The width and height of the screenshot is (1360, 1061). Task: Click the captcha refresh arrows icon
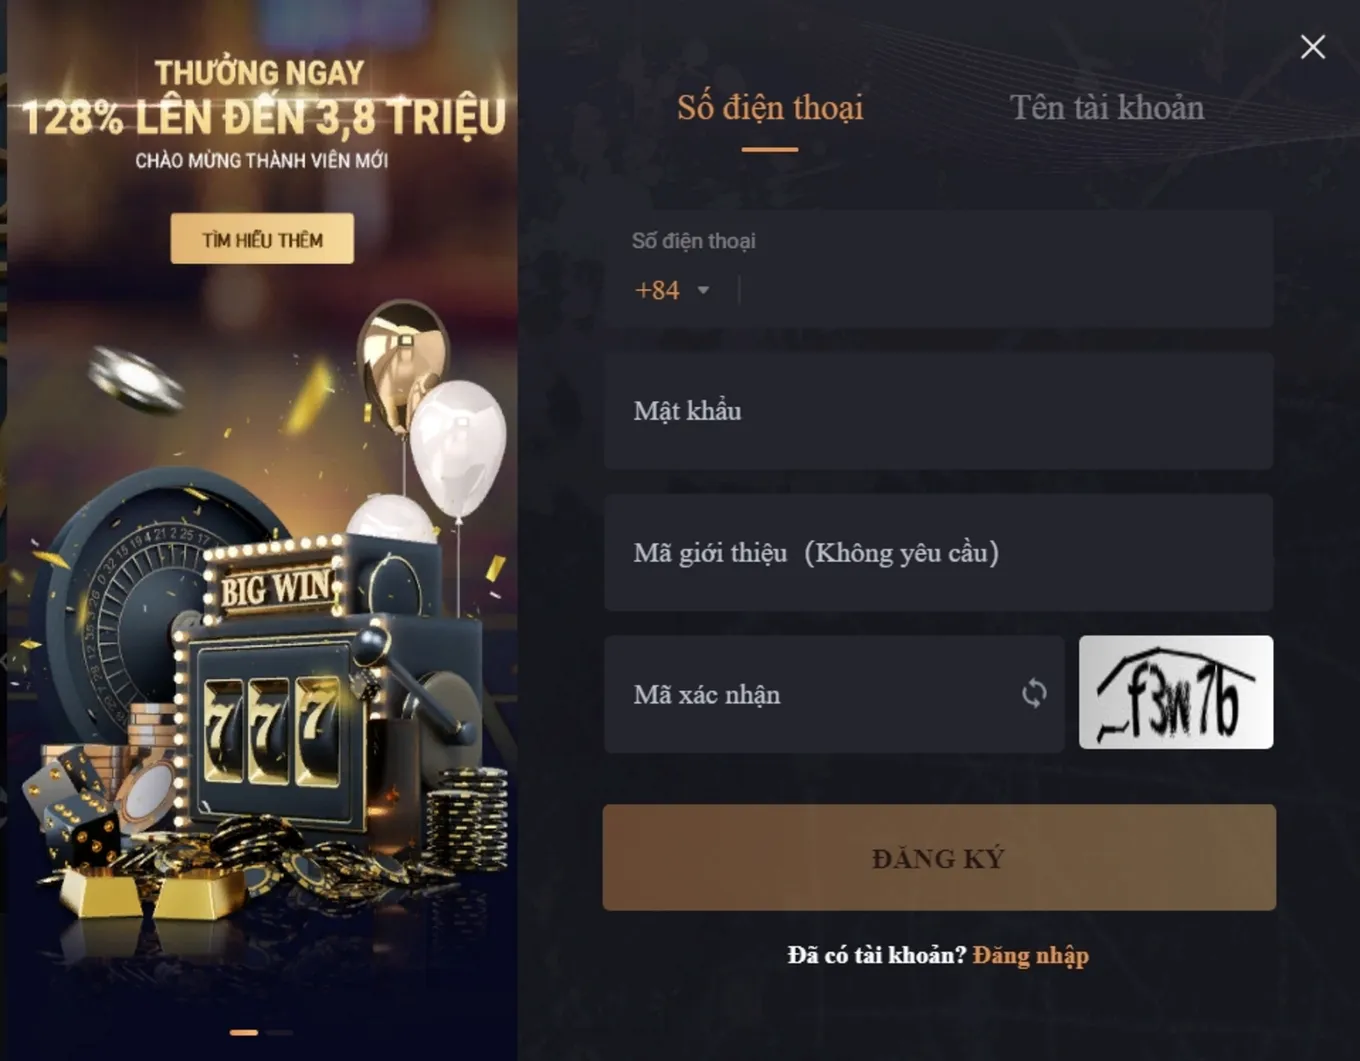tap(1034, 693)
